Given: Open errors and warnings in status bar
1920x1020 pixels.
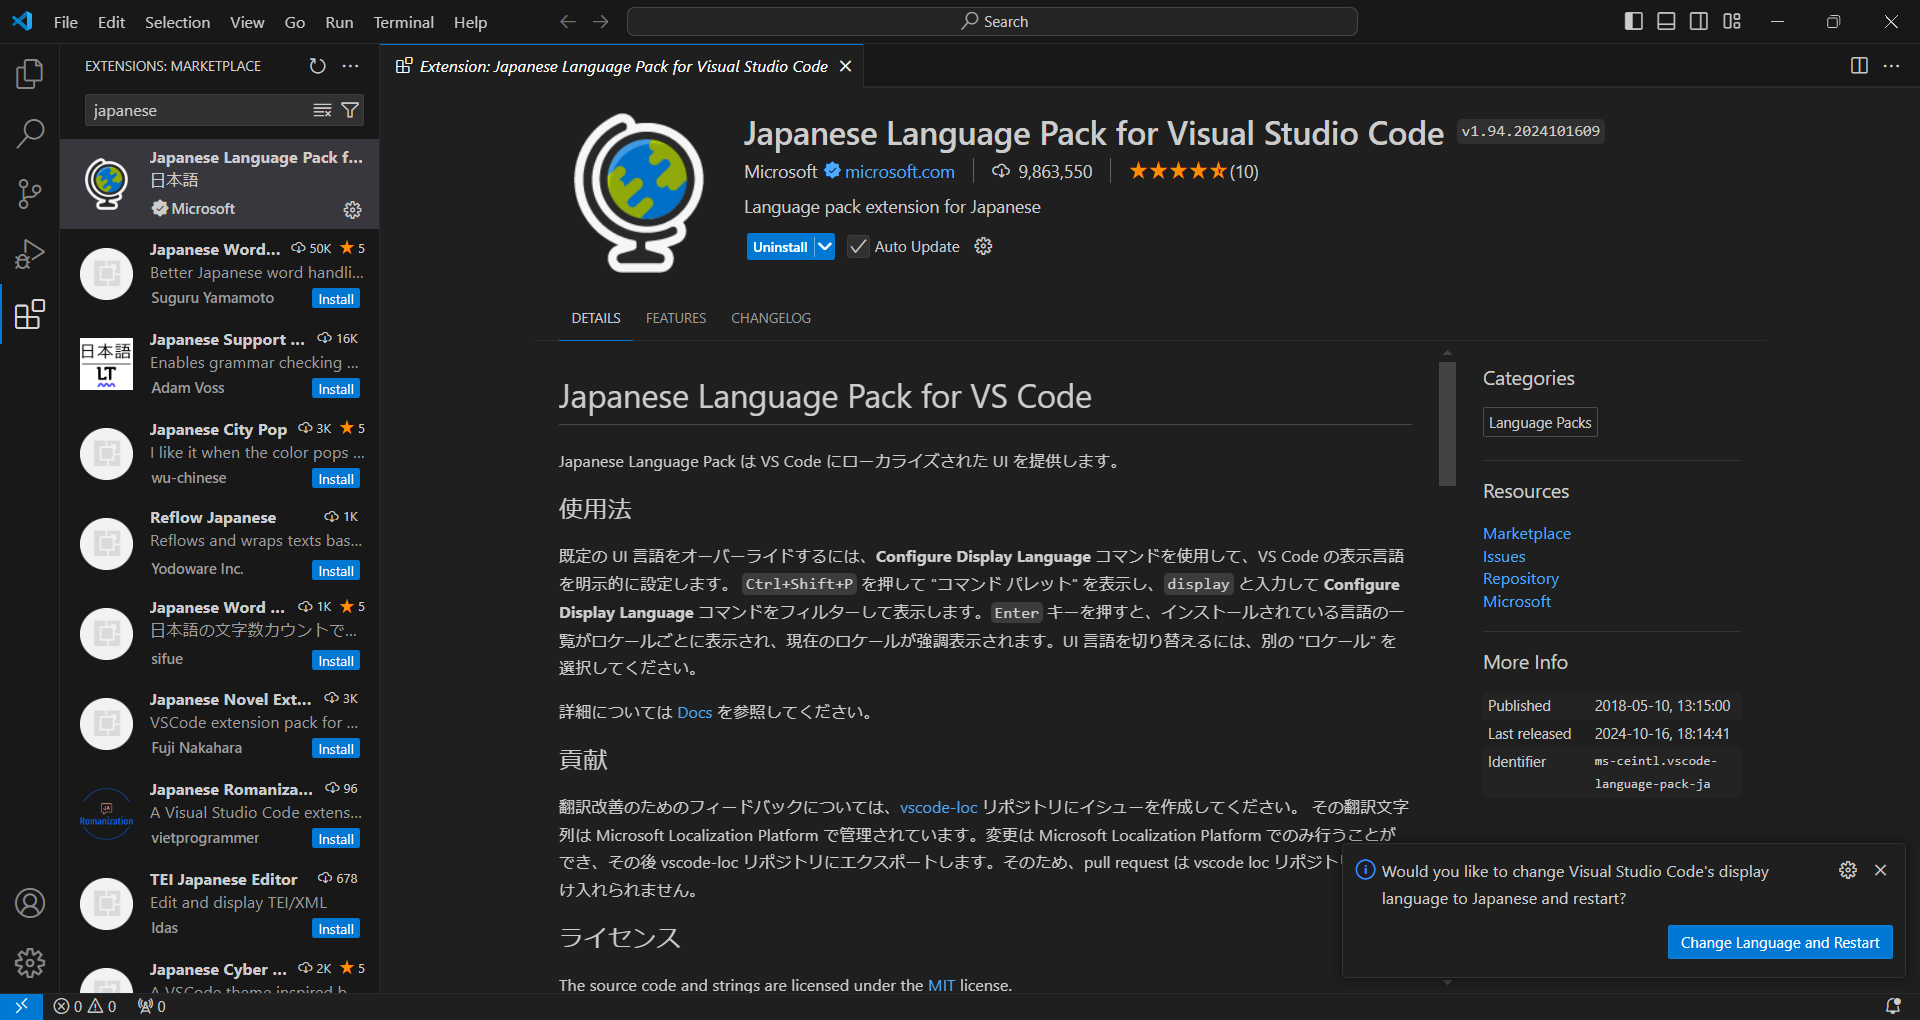Looking at the screenshot, I should click(85, 1006).
